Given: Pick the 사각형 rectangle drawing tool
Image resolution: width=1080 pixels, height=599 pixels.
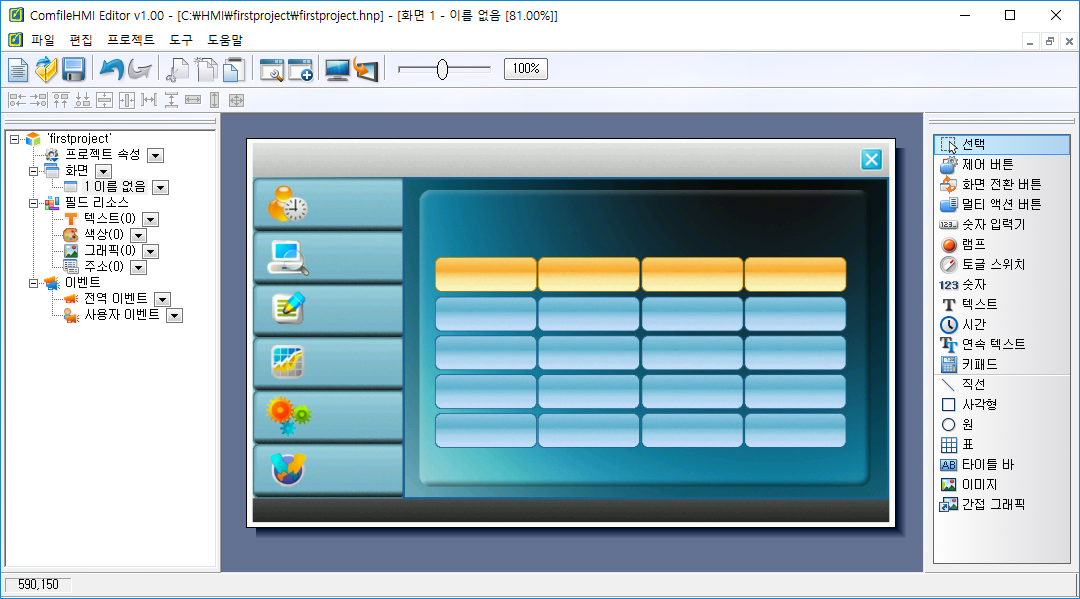Looking at the screenshot, I should click(978, 404).
